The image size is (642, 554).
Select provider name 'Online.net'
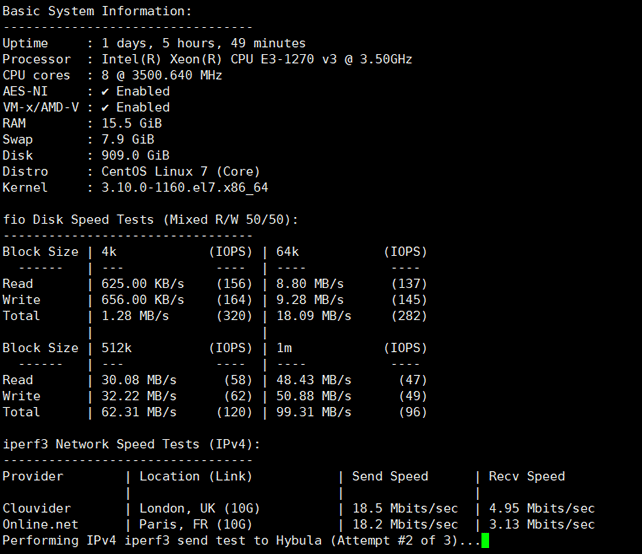[x=40, y=525]
